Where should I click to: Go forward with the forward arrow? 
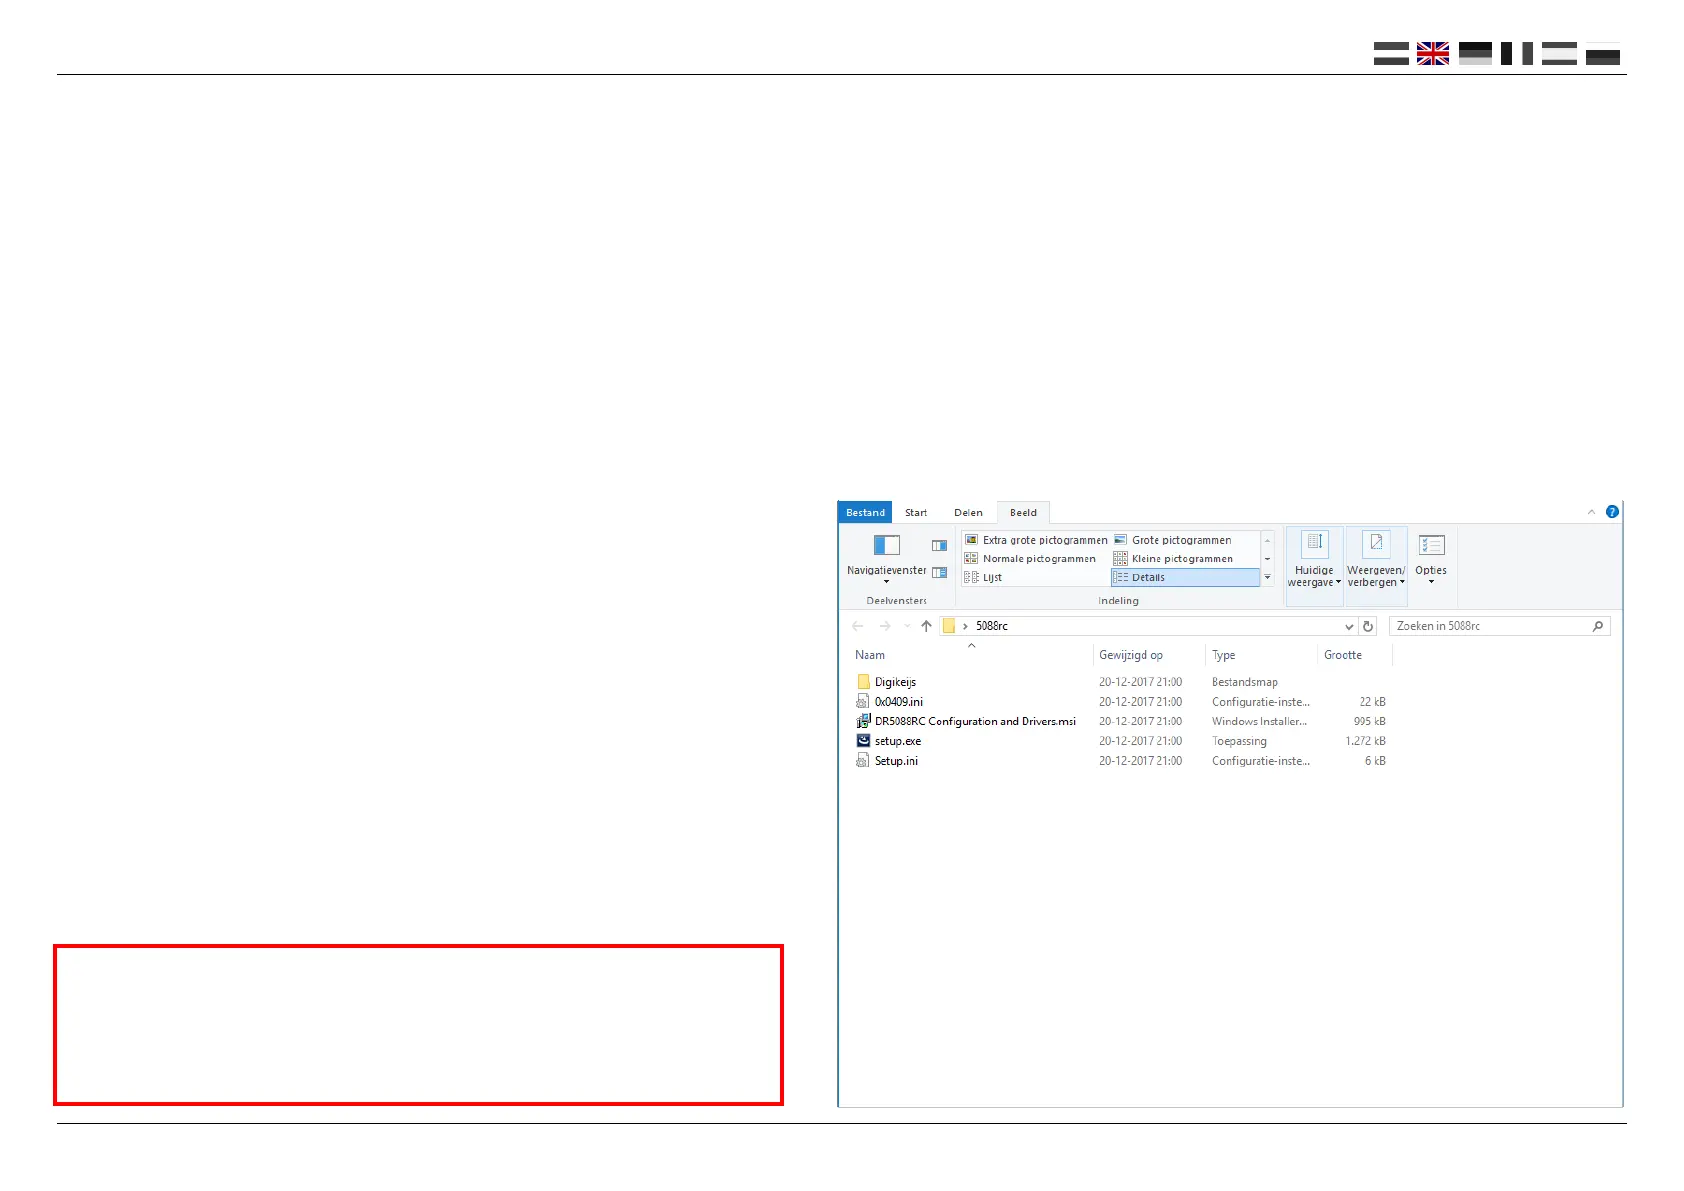click(885, 626)
